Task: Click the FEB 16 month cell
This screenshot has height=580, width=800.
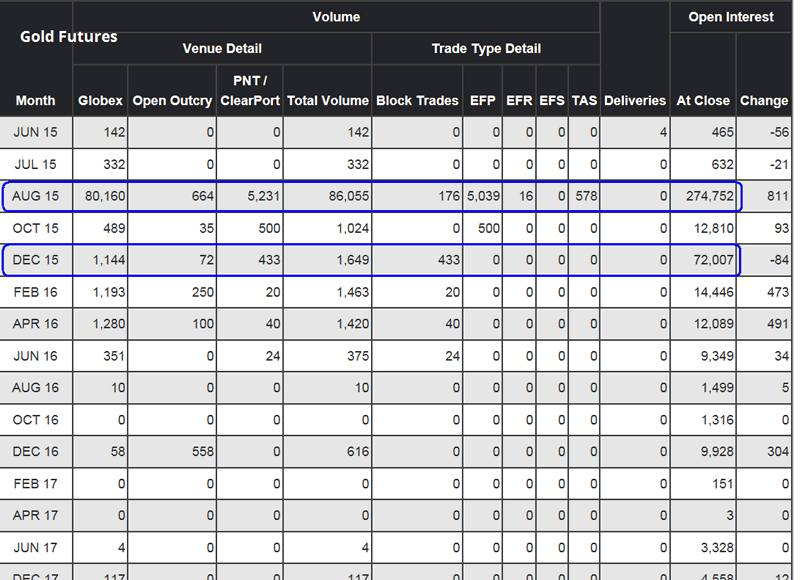Action: (36, 293)
